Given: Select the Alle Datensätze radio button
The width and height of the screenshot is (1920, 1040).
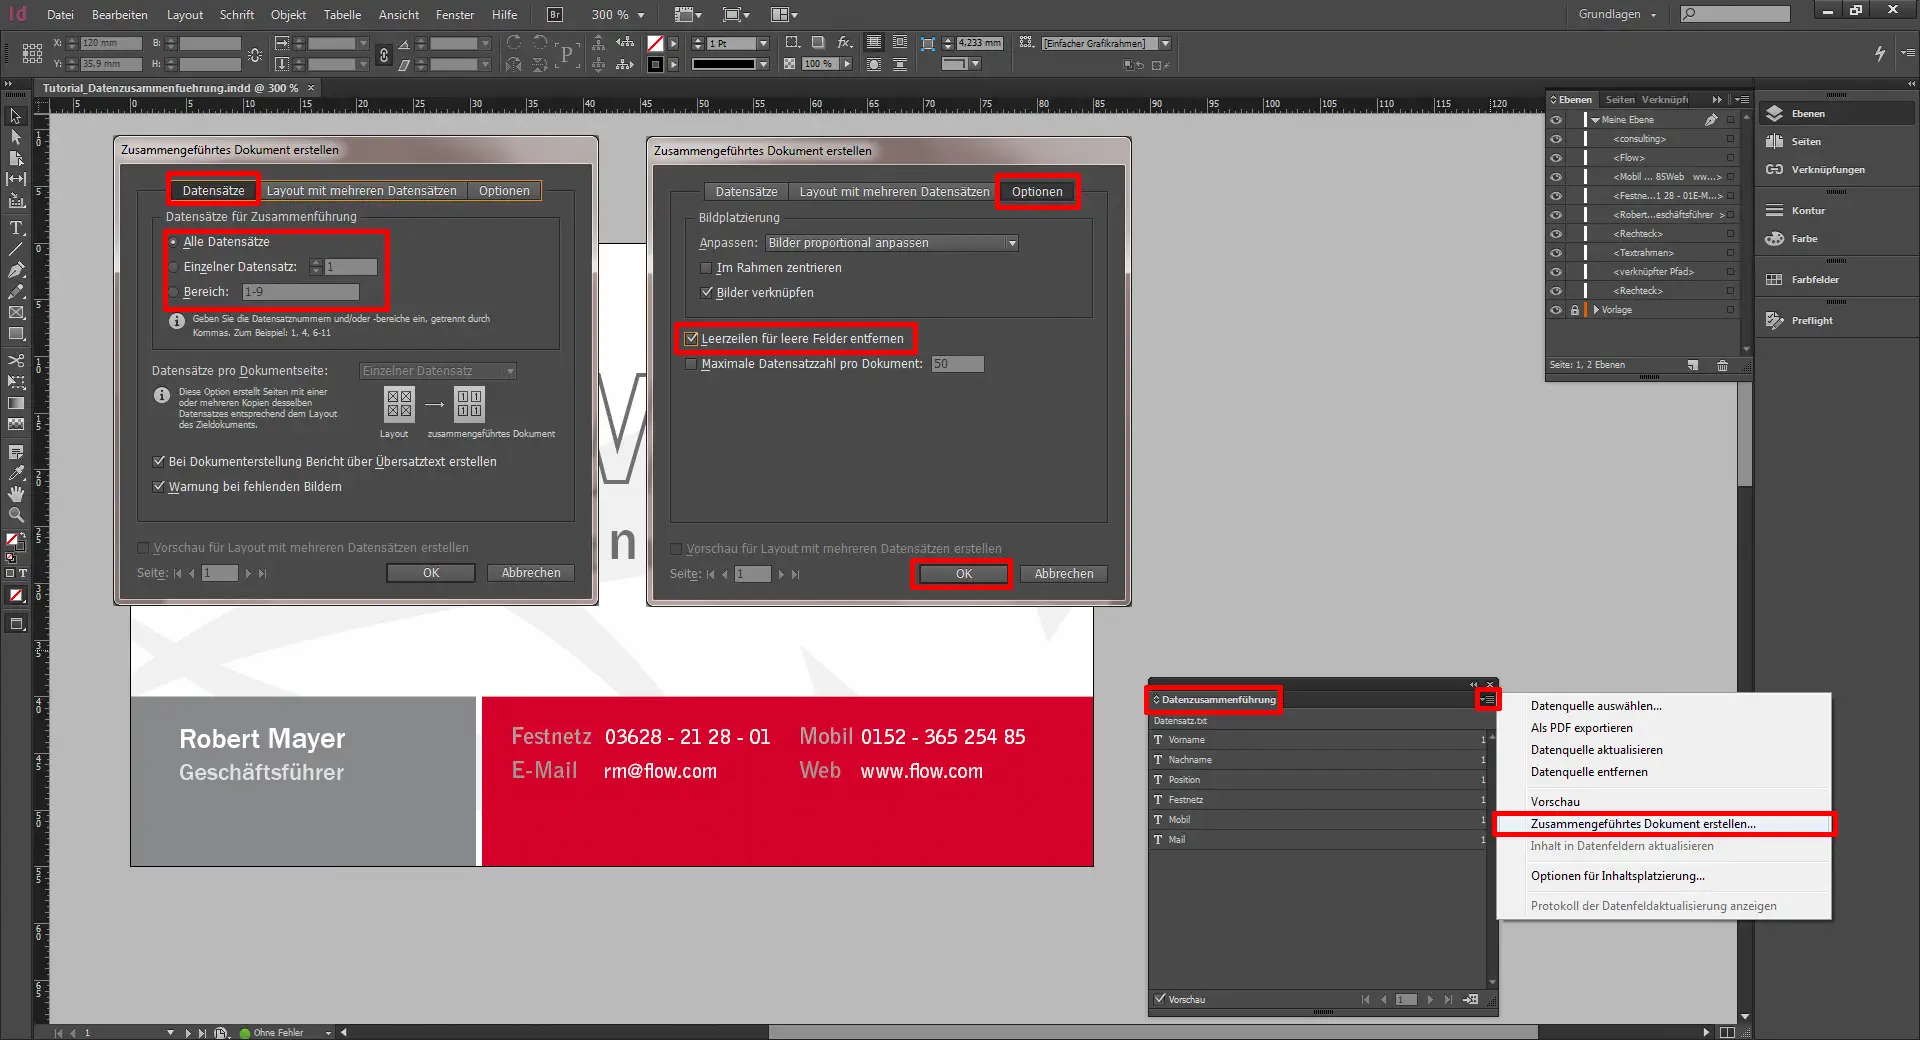Looking at the screenshot, I should (x=172, y=241).
